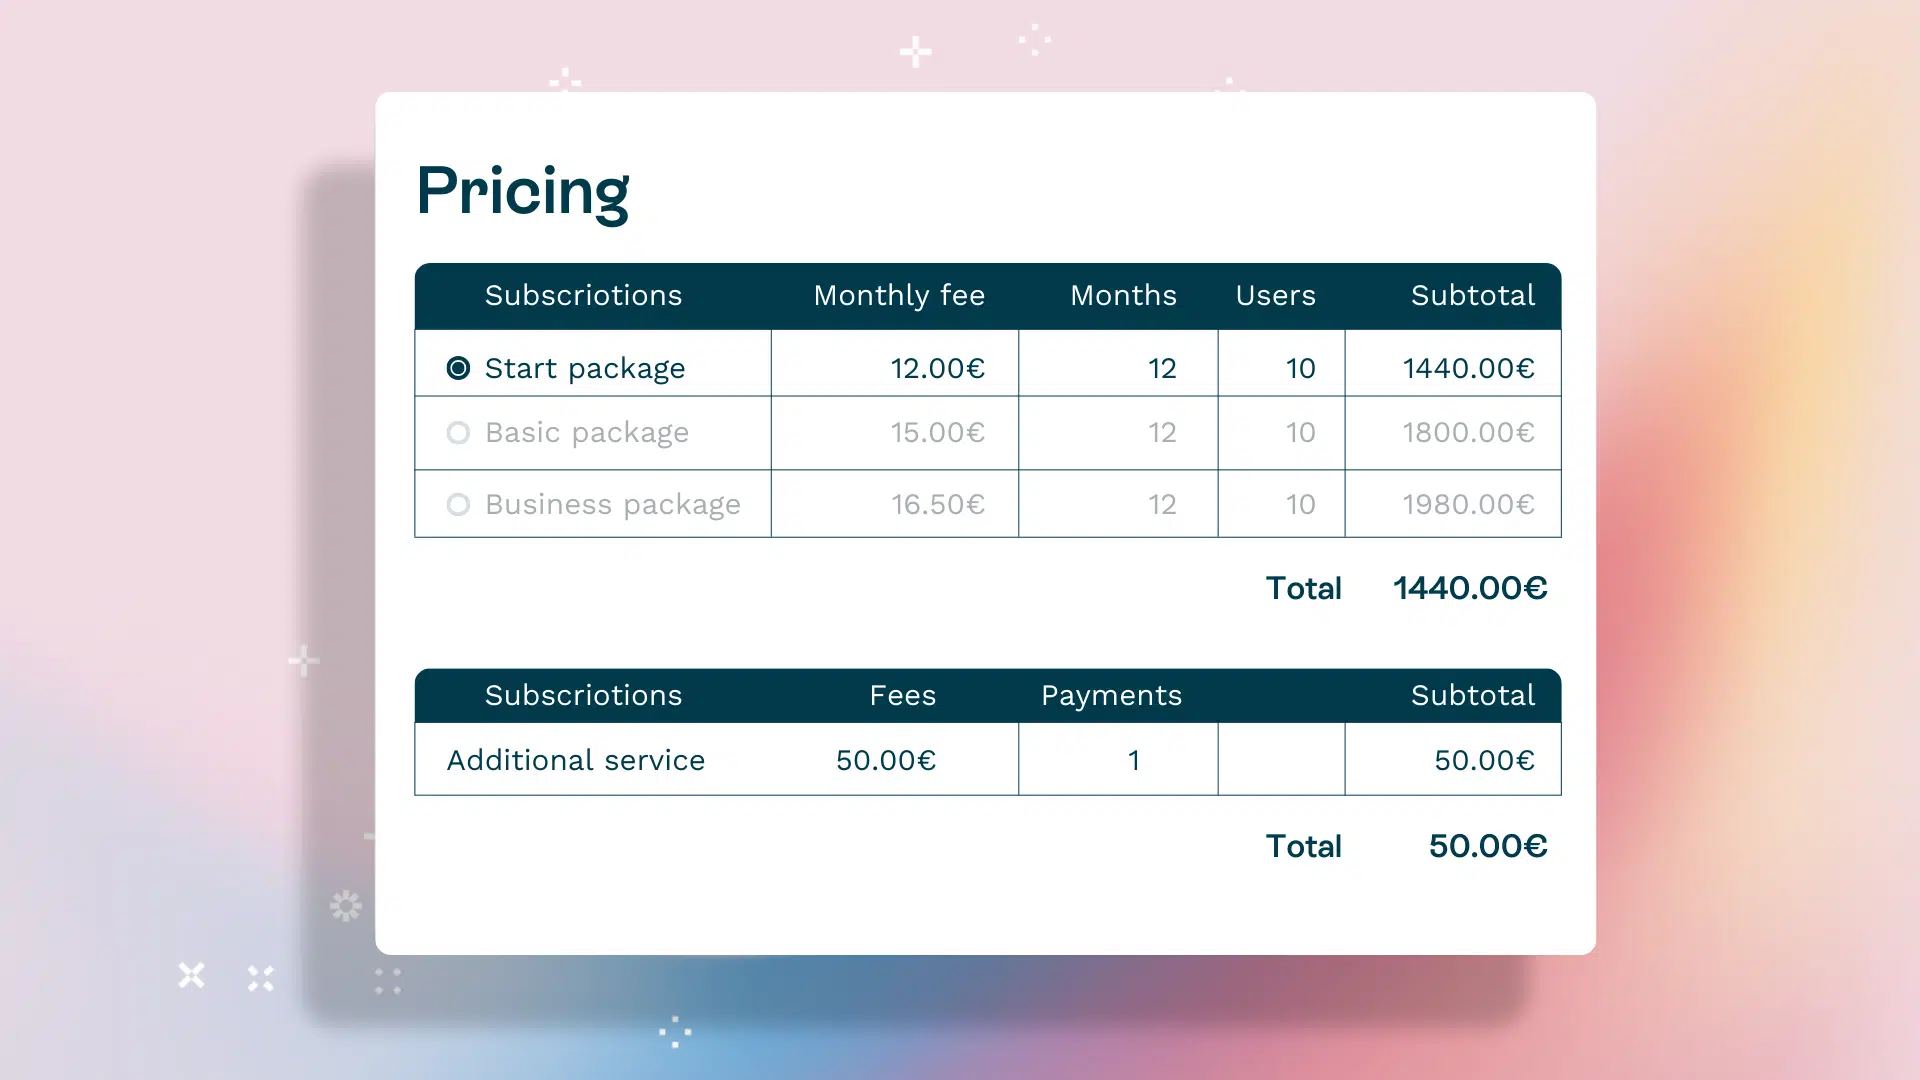Click the Payments value of 1
Viewport: 1920px width, 1080px height.
(1133, 760)
